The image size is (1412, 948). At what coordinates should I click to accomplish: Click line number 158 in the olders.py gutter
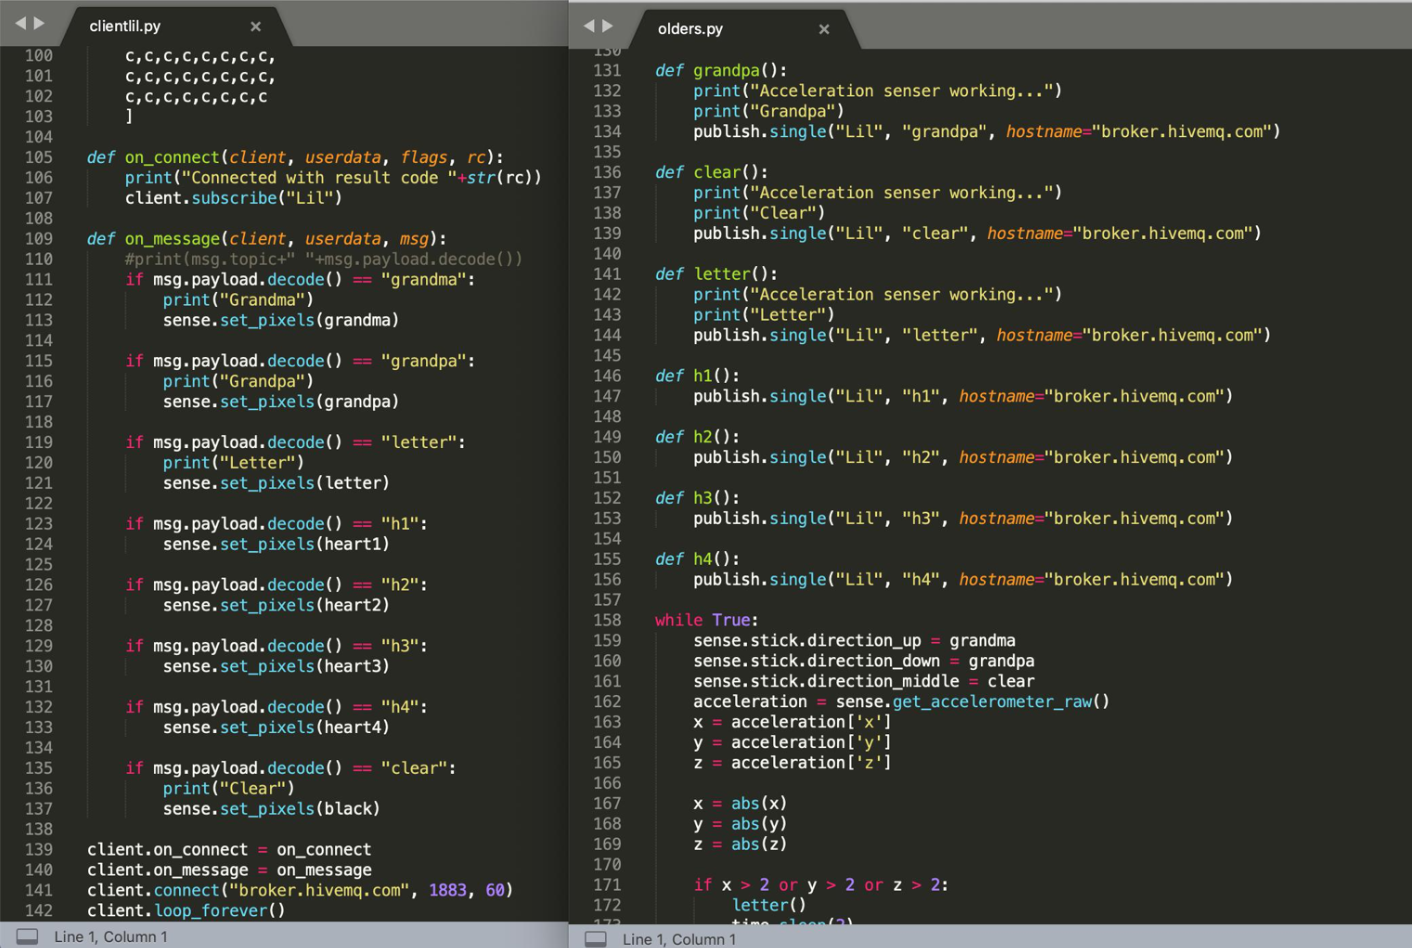pos(607,620)
